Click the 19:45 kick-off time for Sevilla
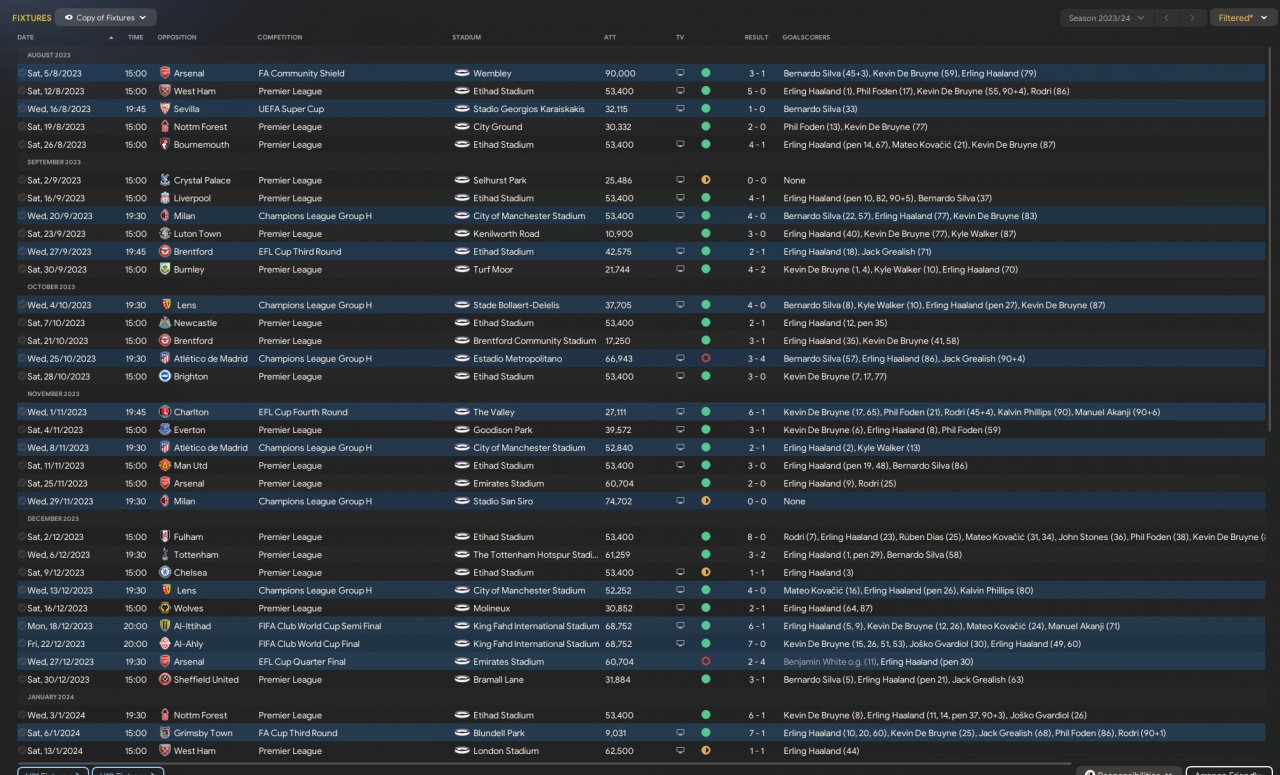 136,109
